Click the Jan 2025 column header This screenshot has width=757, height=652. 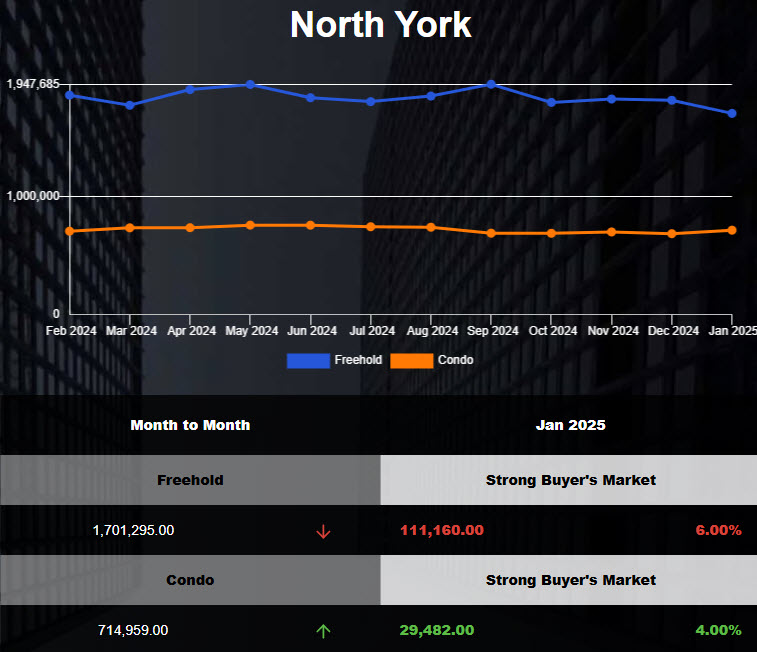(570, 425)
